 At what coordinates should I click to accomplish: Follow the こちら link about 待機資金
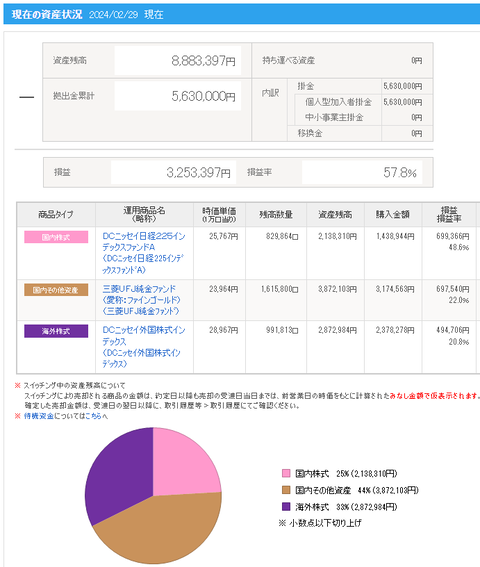point(93,416)
